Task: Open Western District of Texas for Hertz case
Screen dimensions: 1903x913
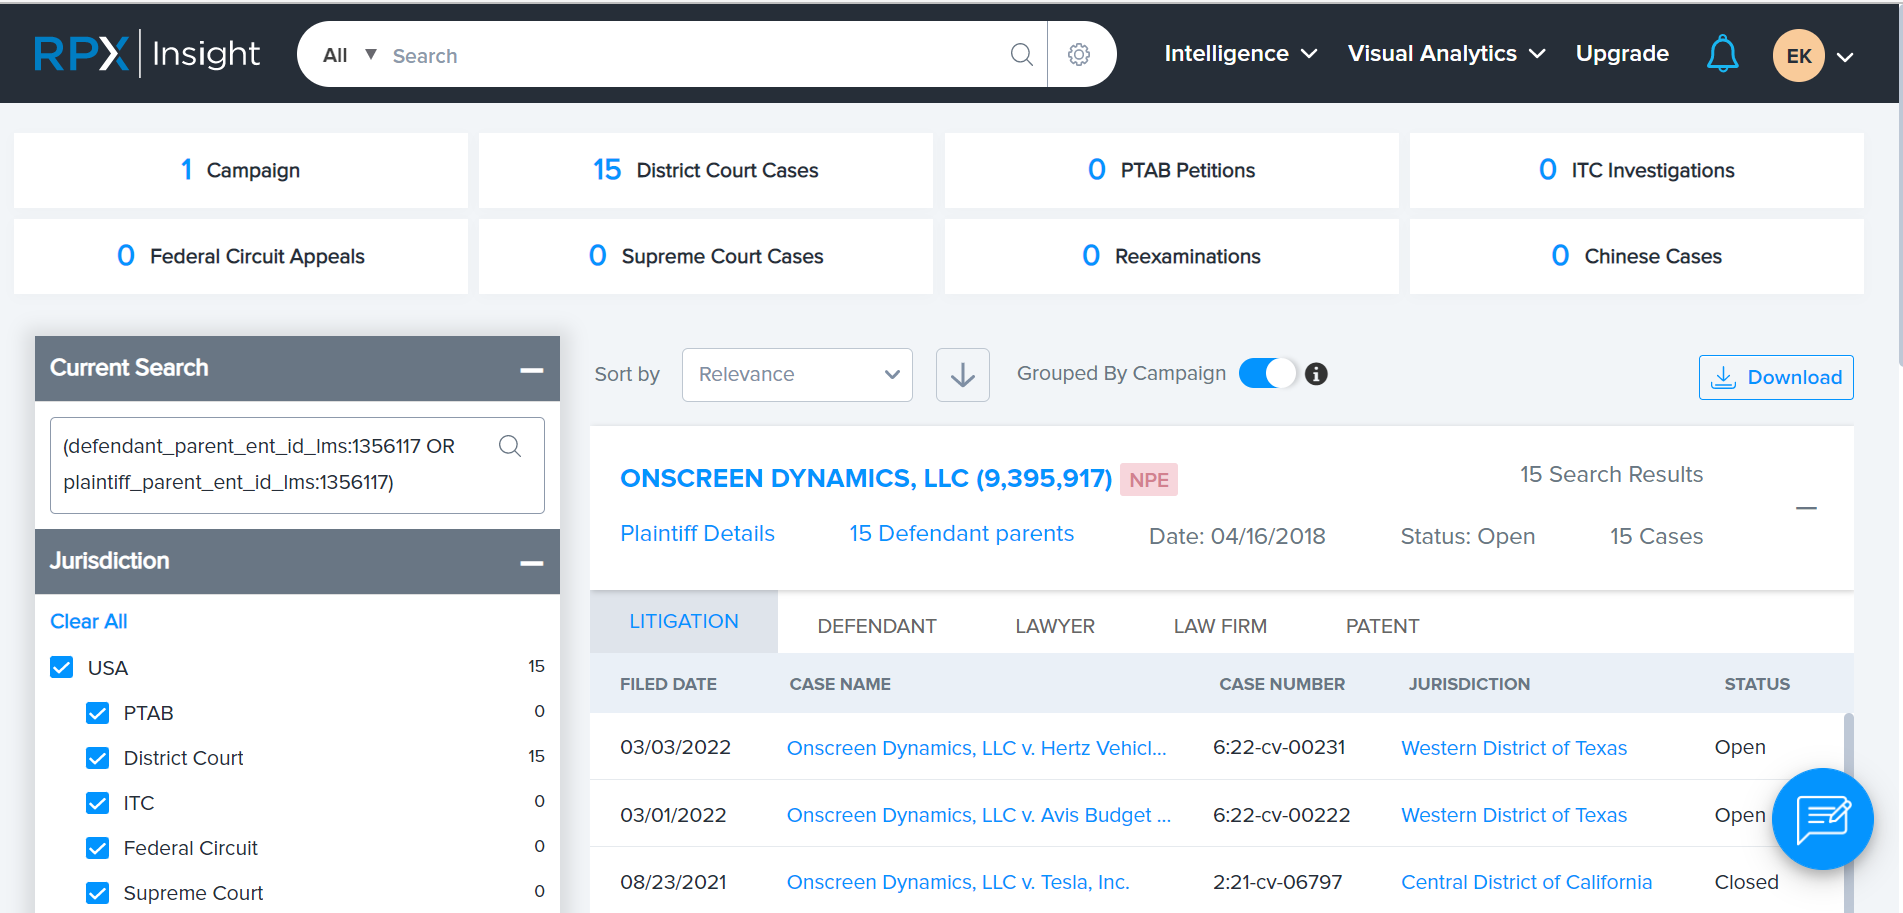Action: point(1514,748)
